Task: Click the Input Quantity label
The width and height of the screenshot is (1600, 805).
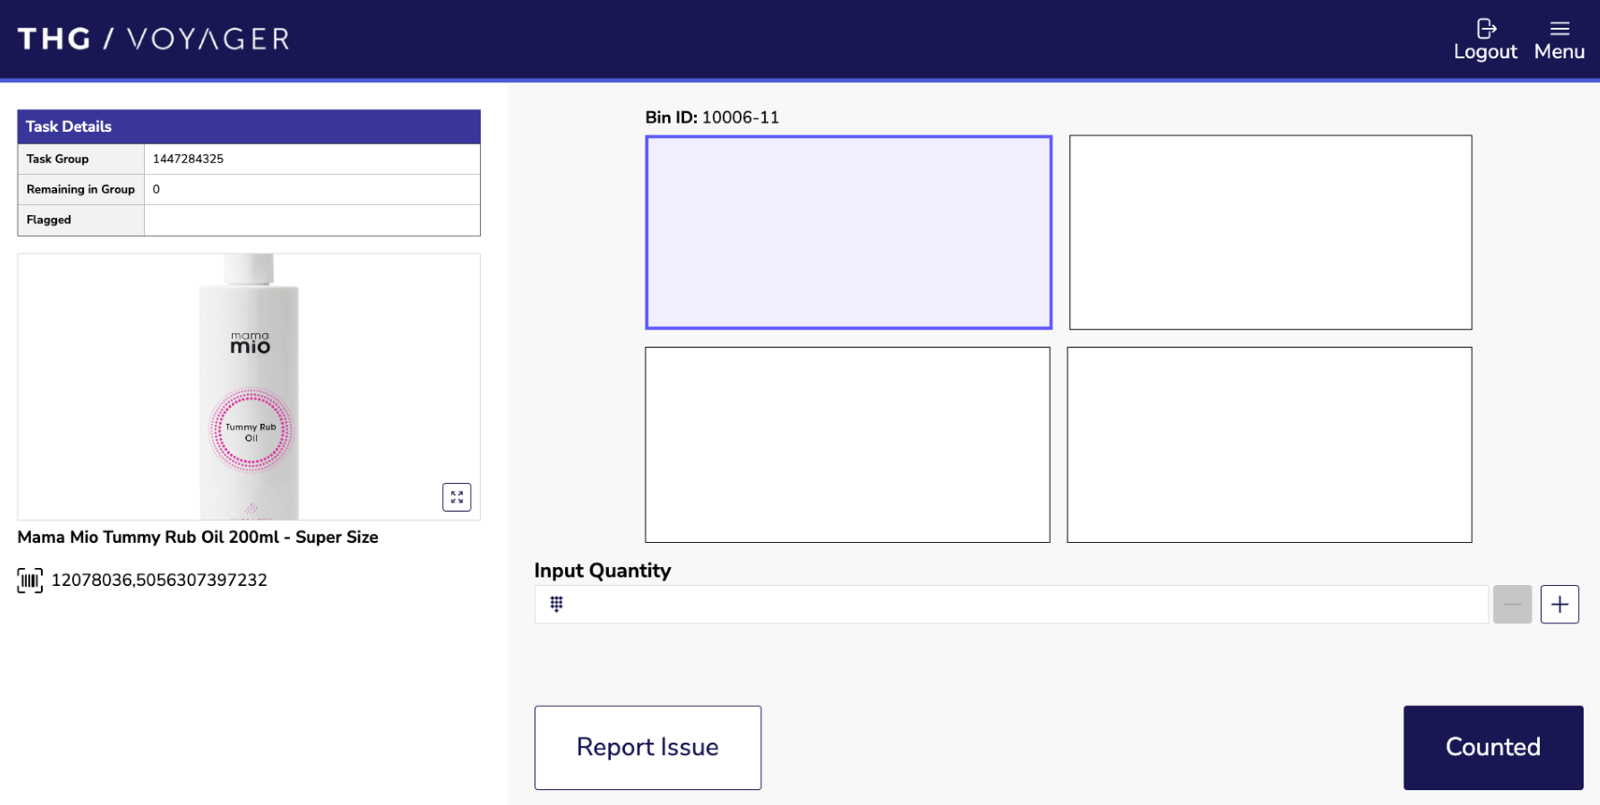Action: 603,570
